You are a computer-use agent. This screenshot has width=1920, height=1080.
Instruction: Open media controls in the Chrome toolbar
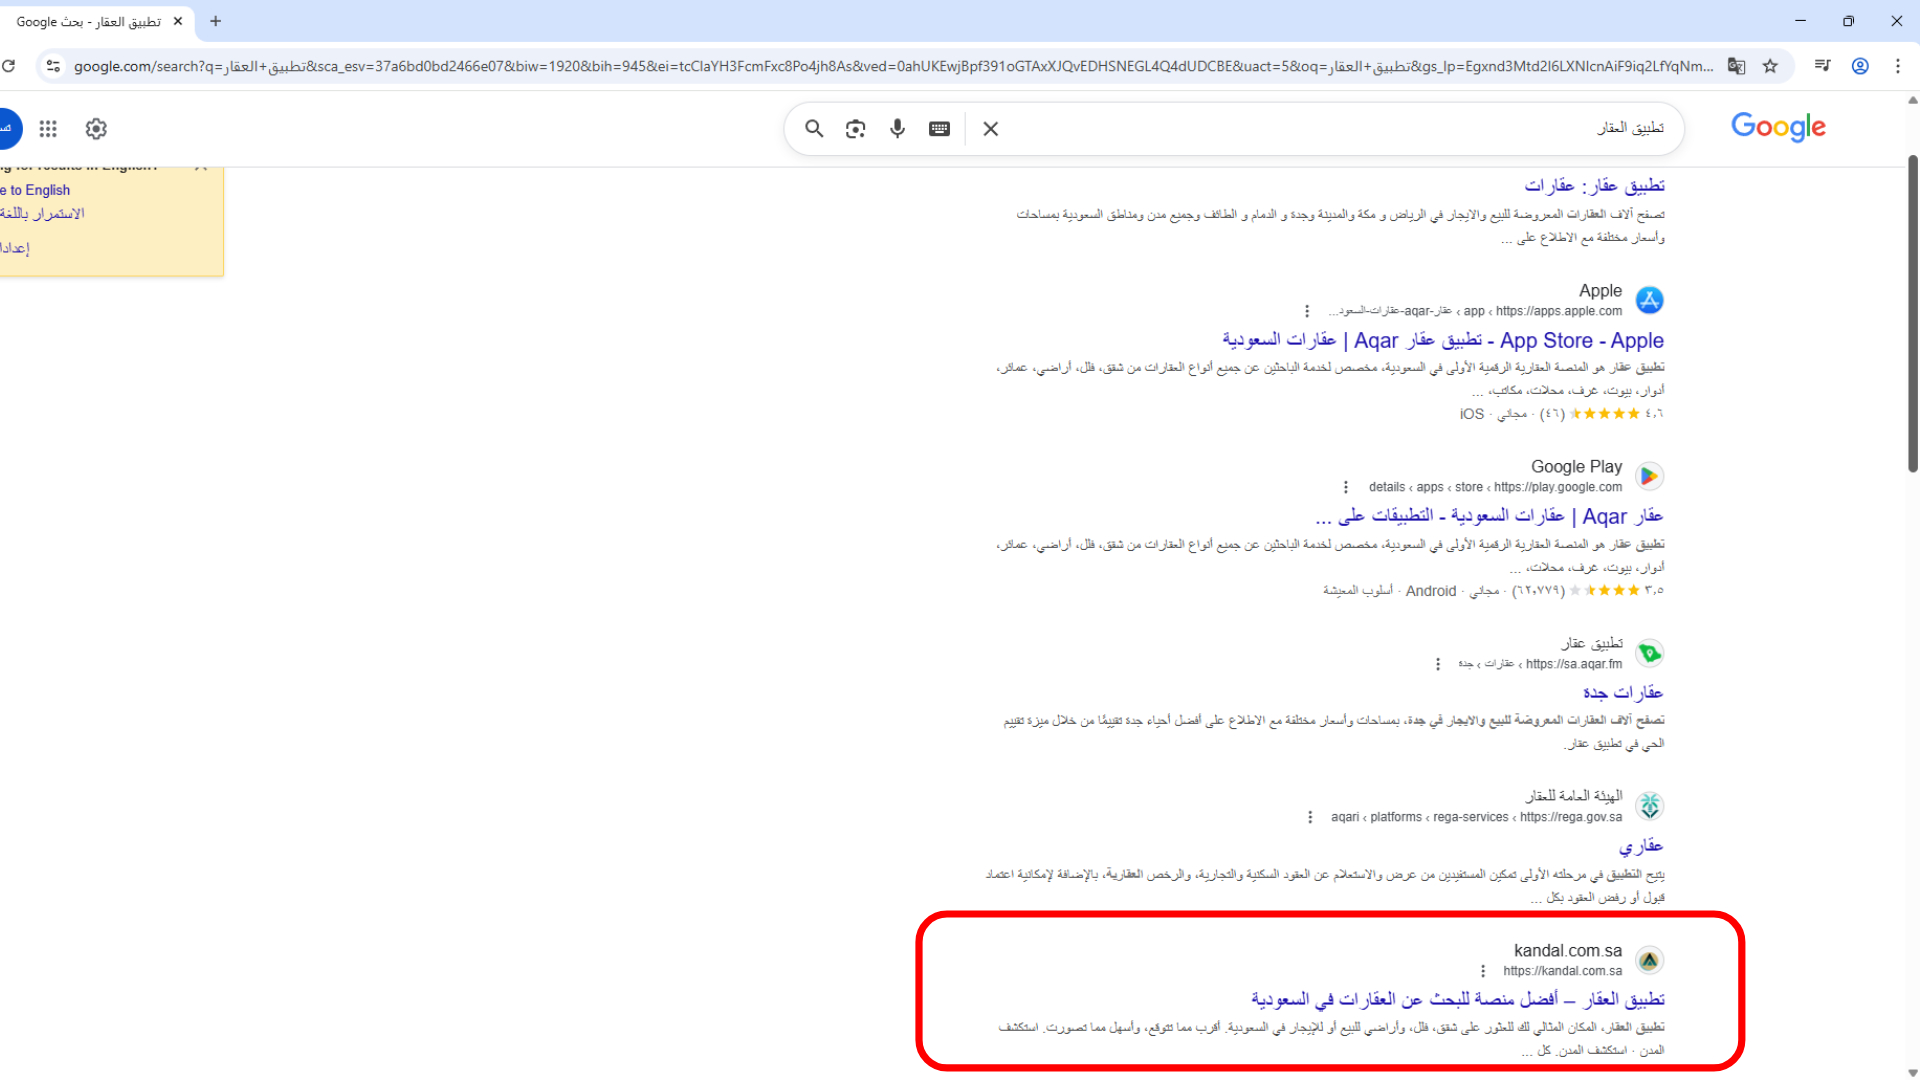coord(1822,66)
